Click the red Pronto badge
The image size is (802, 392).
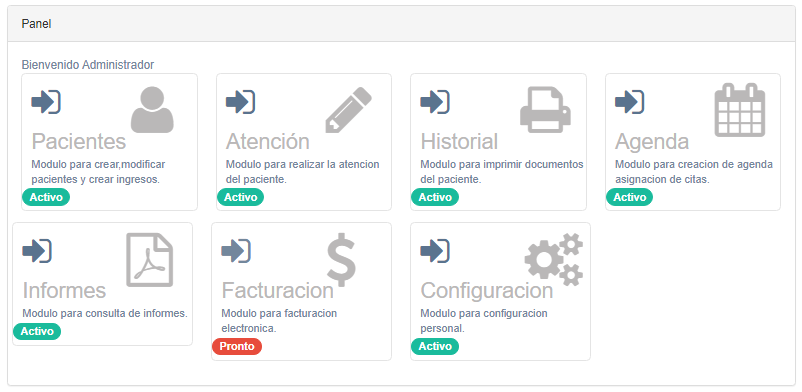pyautogui.click(x=237, y=346)
